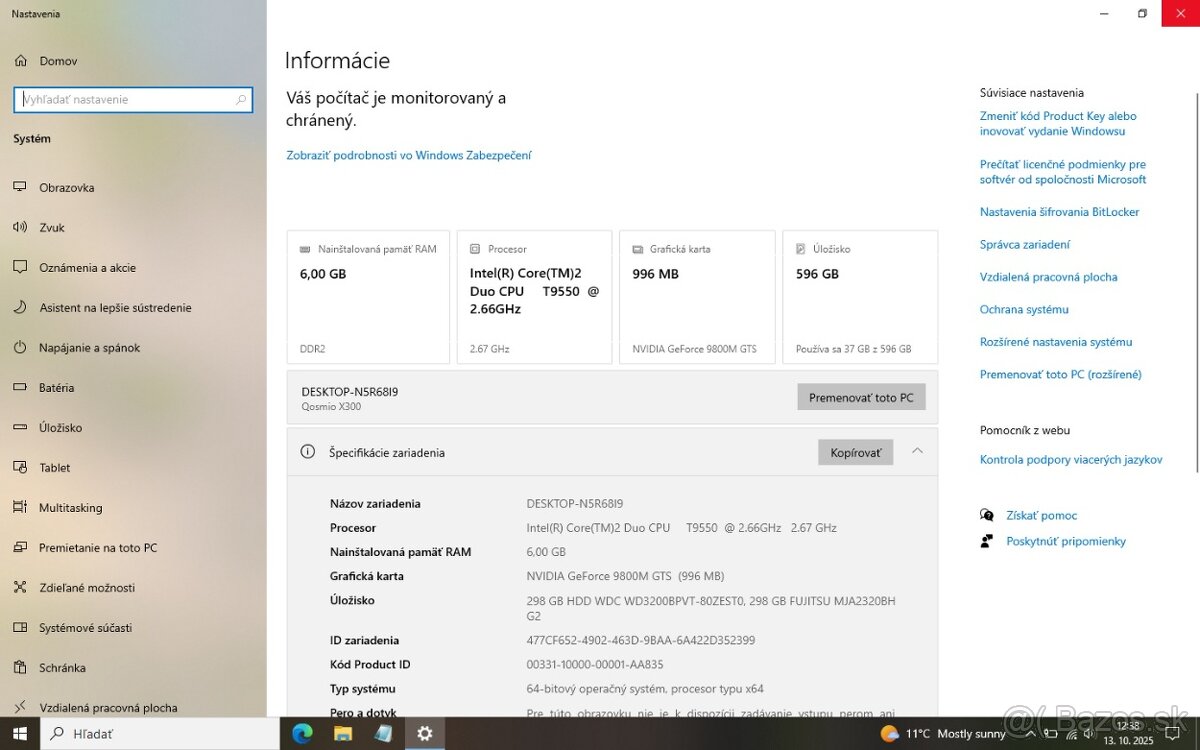Select the Schránka clipboard icon
The width and height of the screenshot is (1200, 750).
(x=20, y=668)
